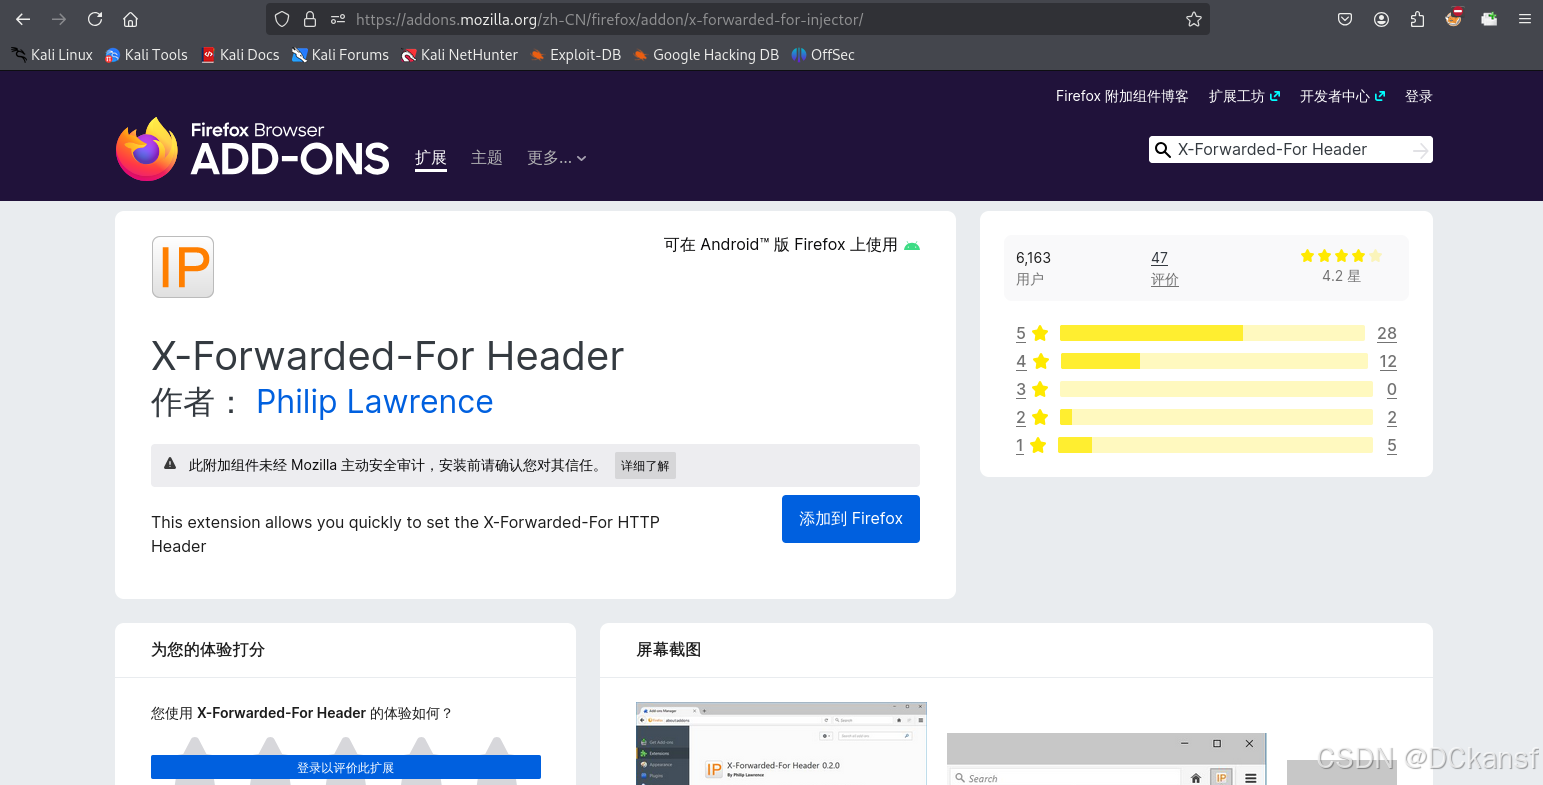Open author Philip Lawrence's profile link

click(x=375, y=401)
